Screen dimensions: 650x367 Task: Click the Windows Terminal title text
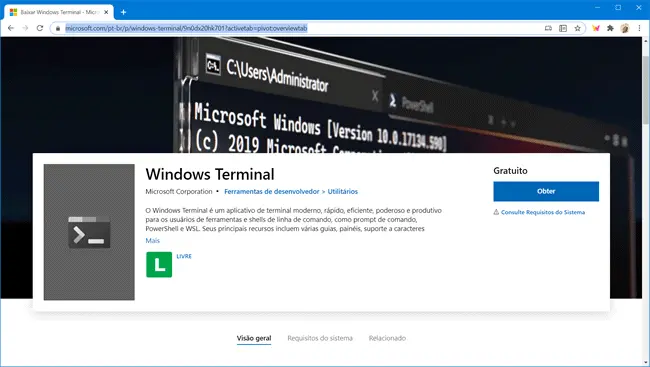pyautogui.click(x=210, y=174)
